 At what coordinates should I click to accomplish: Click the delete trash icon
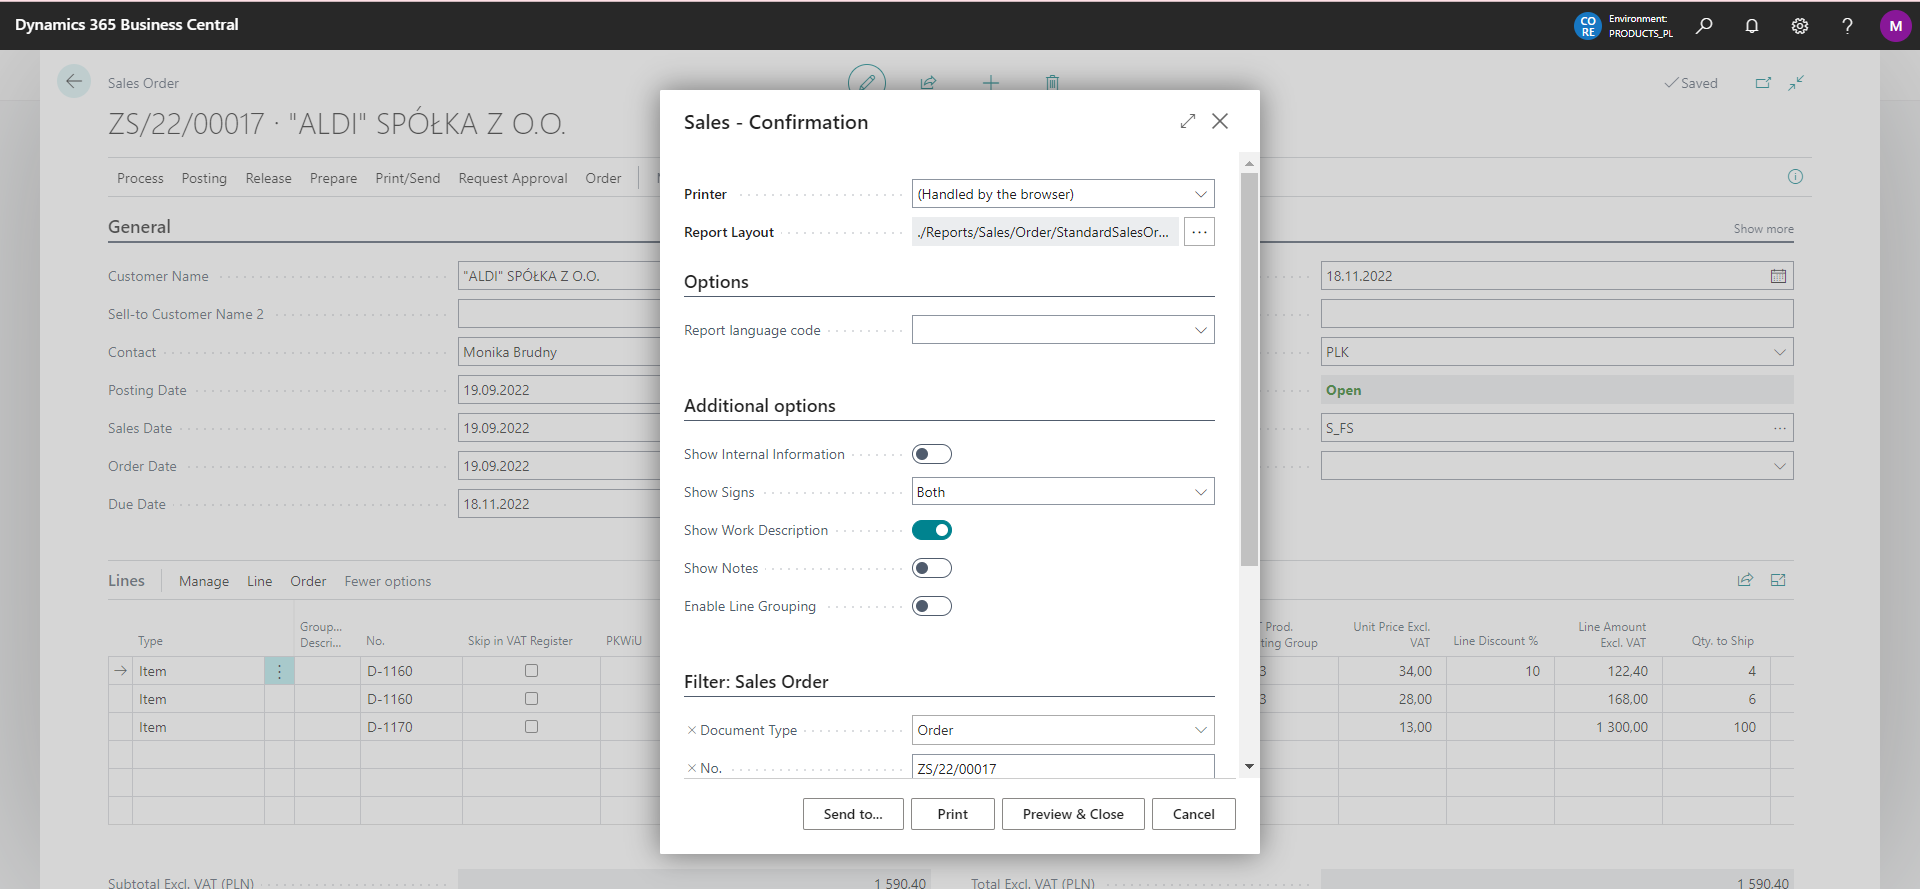(1052, 82)
